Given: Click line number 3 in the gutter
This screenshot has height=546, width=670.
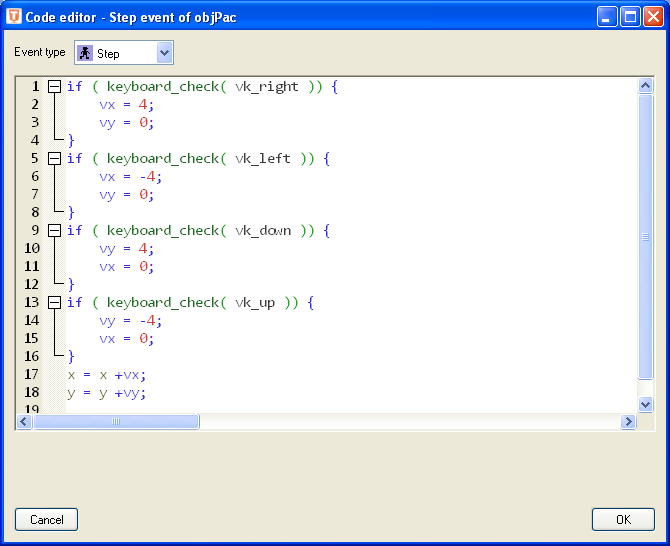Looking at the screenshot, I should pyautogui.click(x=35, y=123).
